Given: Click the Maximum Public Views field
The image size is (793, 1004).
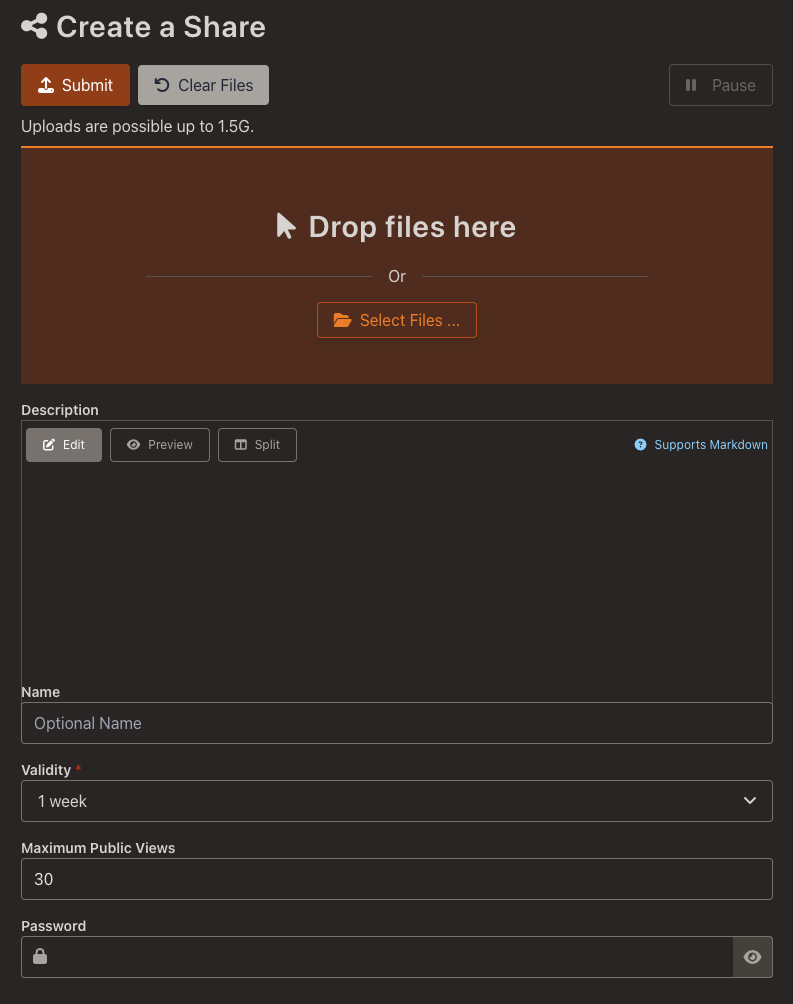Looking at the screenshot, I should (x=396, y=879).
